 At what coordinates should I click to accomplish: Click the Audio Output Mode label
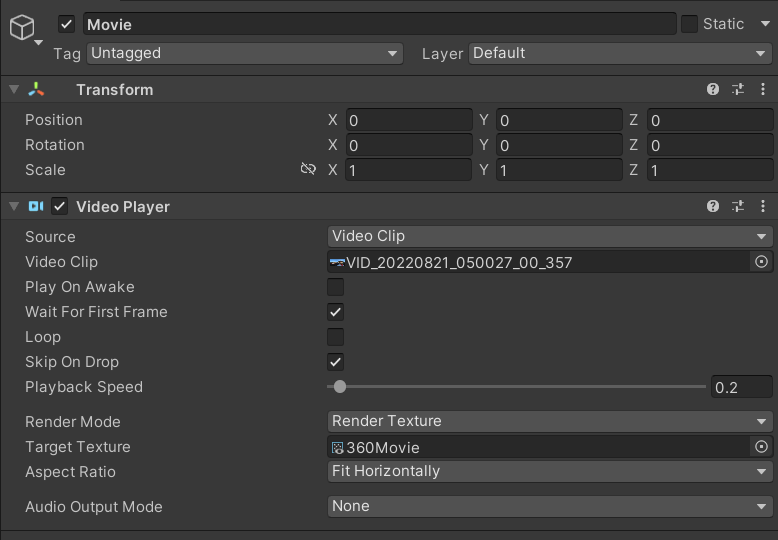pos(94,507)
